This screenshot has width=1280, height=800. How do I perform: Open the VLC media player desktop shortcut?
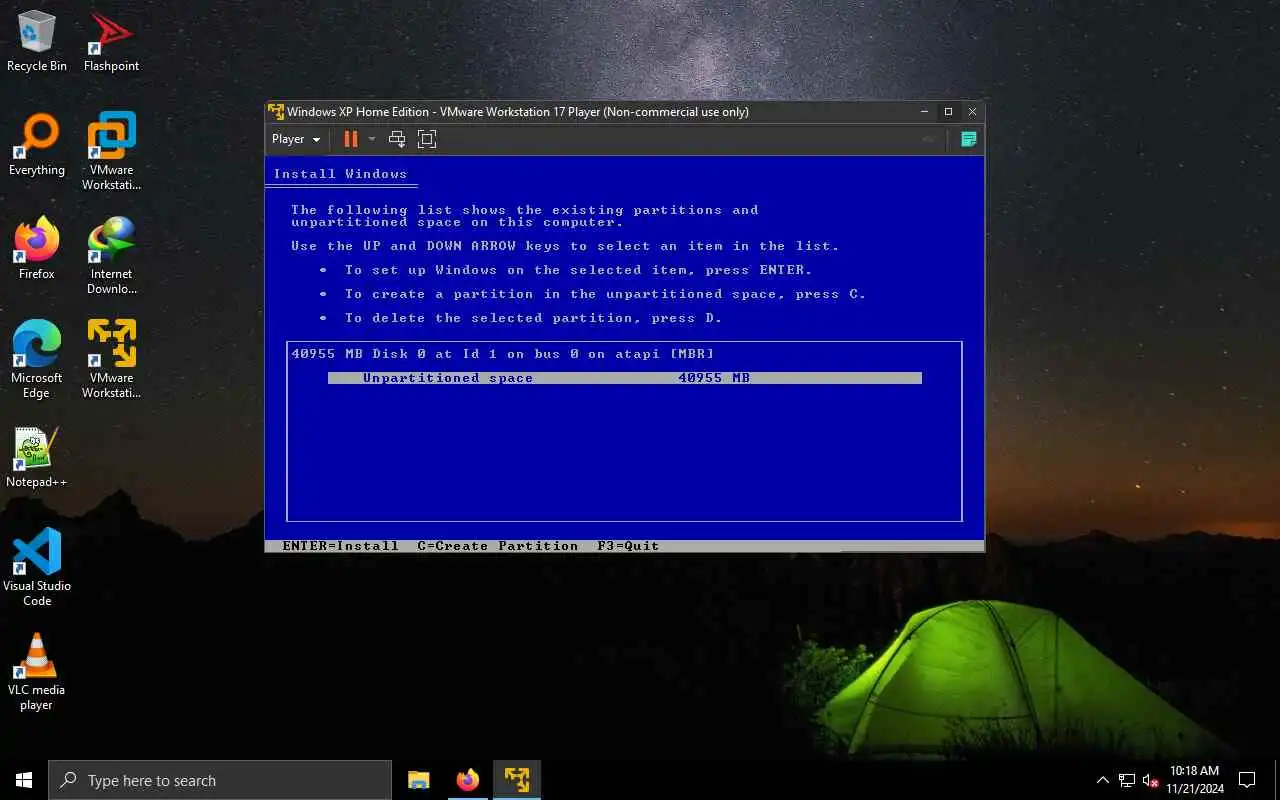point(37,672)
